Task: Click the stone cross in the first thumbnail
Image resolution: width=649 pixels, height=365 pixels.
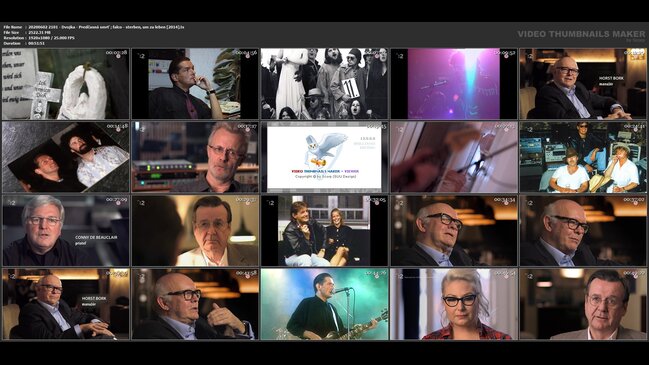Action: point(41,95)
